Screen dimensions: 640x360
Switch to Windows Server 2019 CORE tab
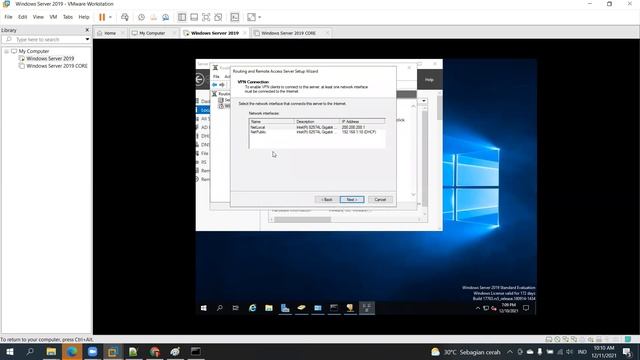point(289,33)
